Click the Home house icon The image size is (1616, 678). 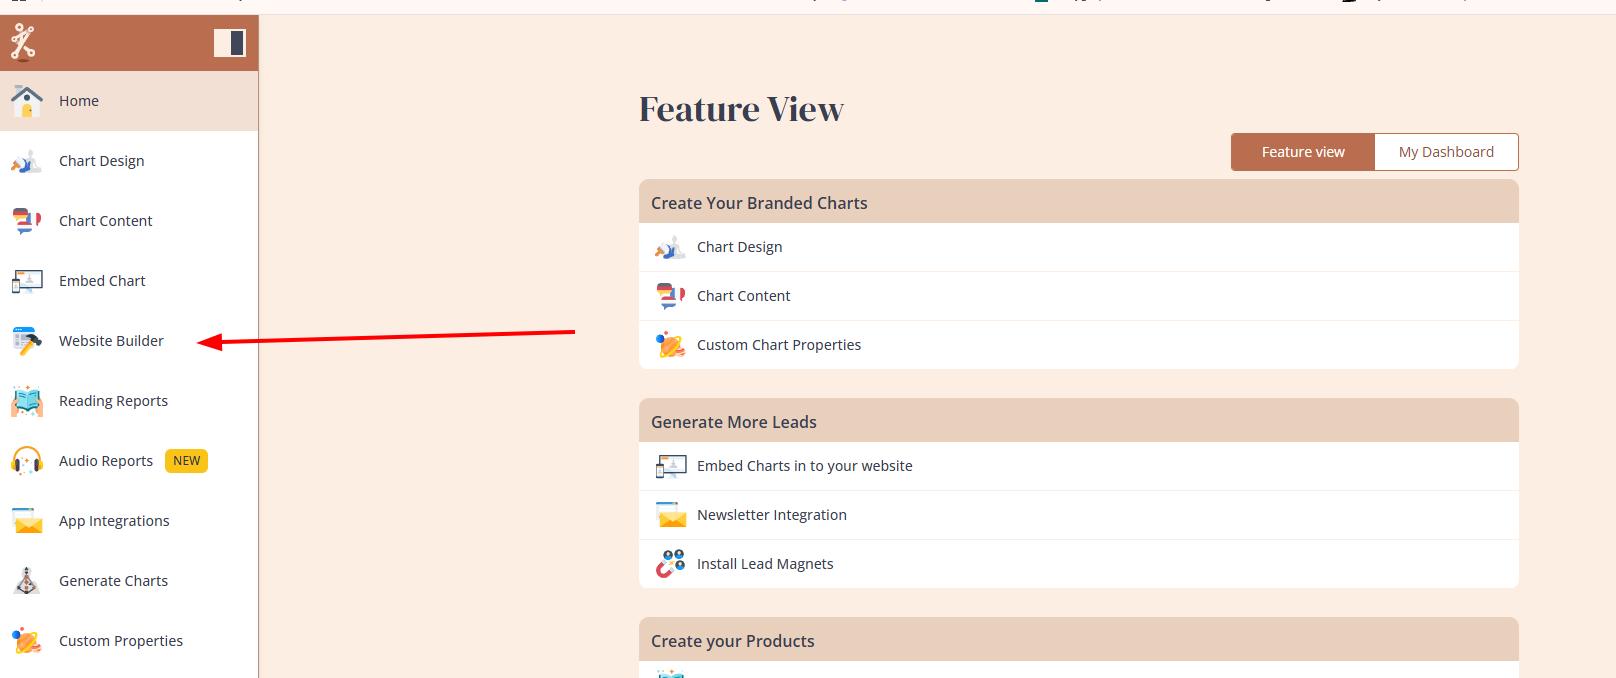point(27,101)
